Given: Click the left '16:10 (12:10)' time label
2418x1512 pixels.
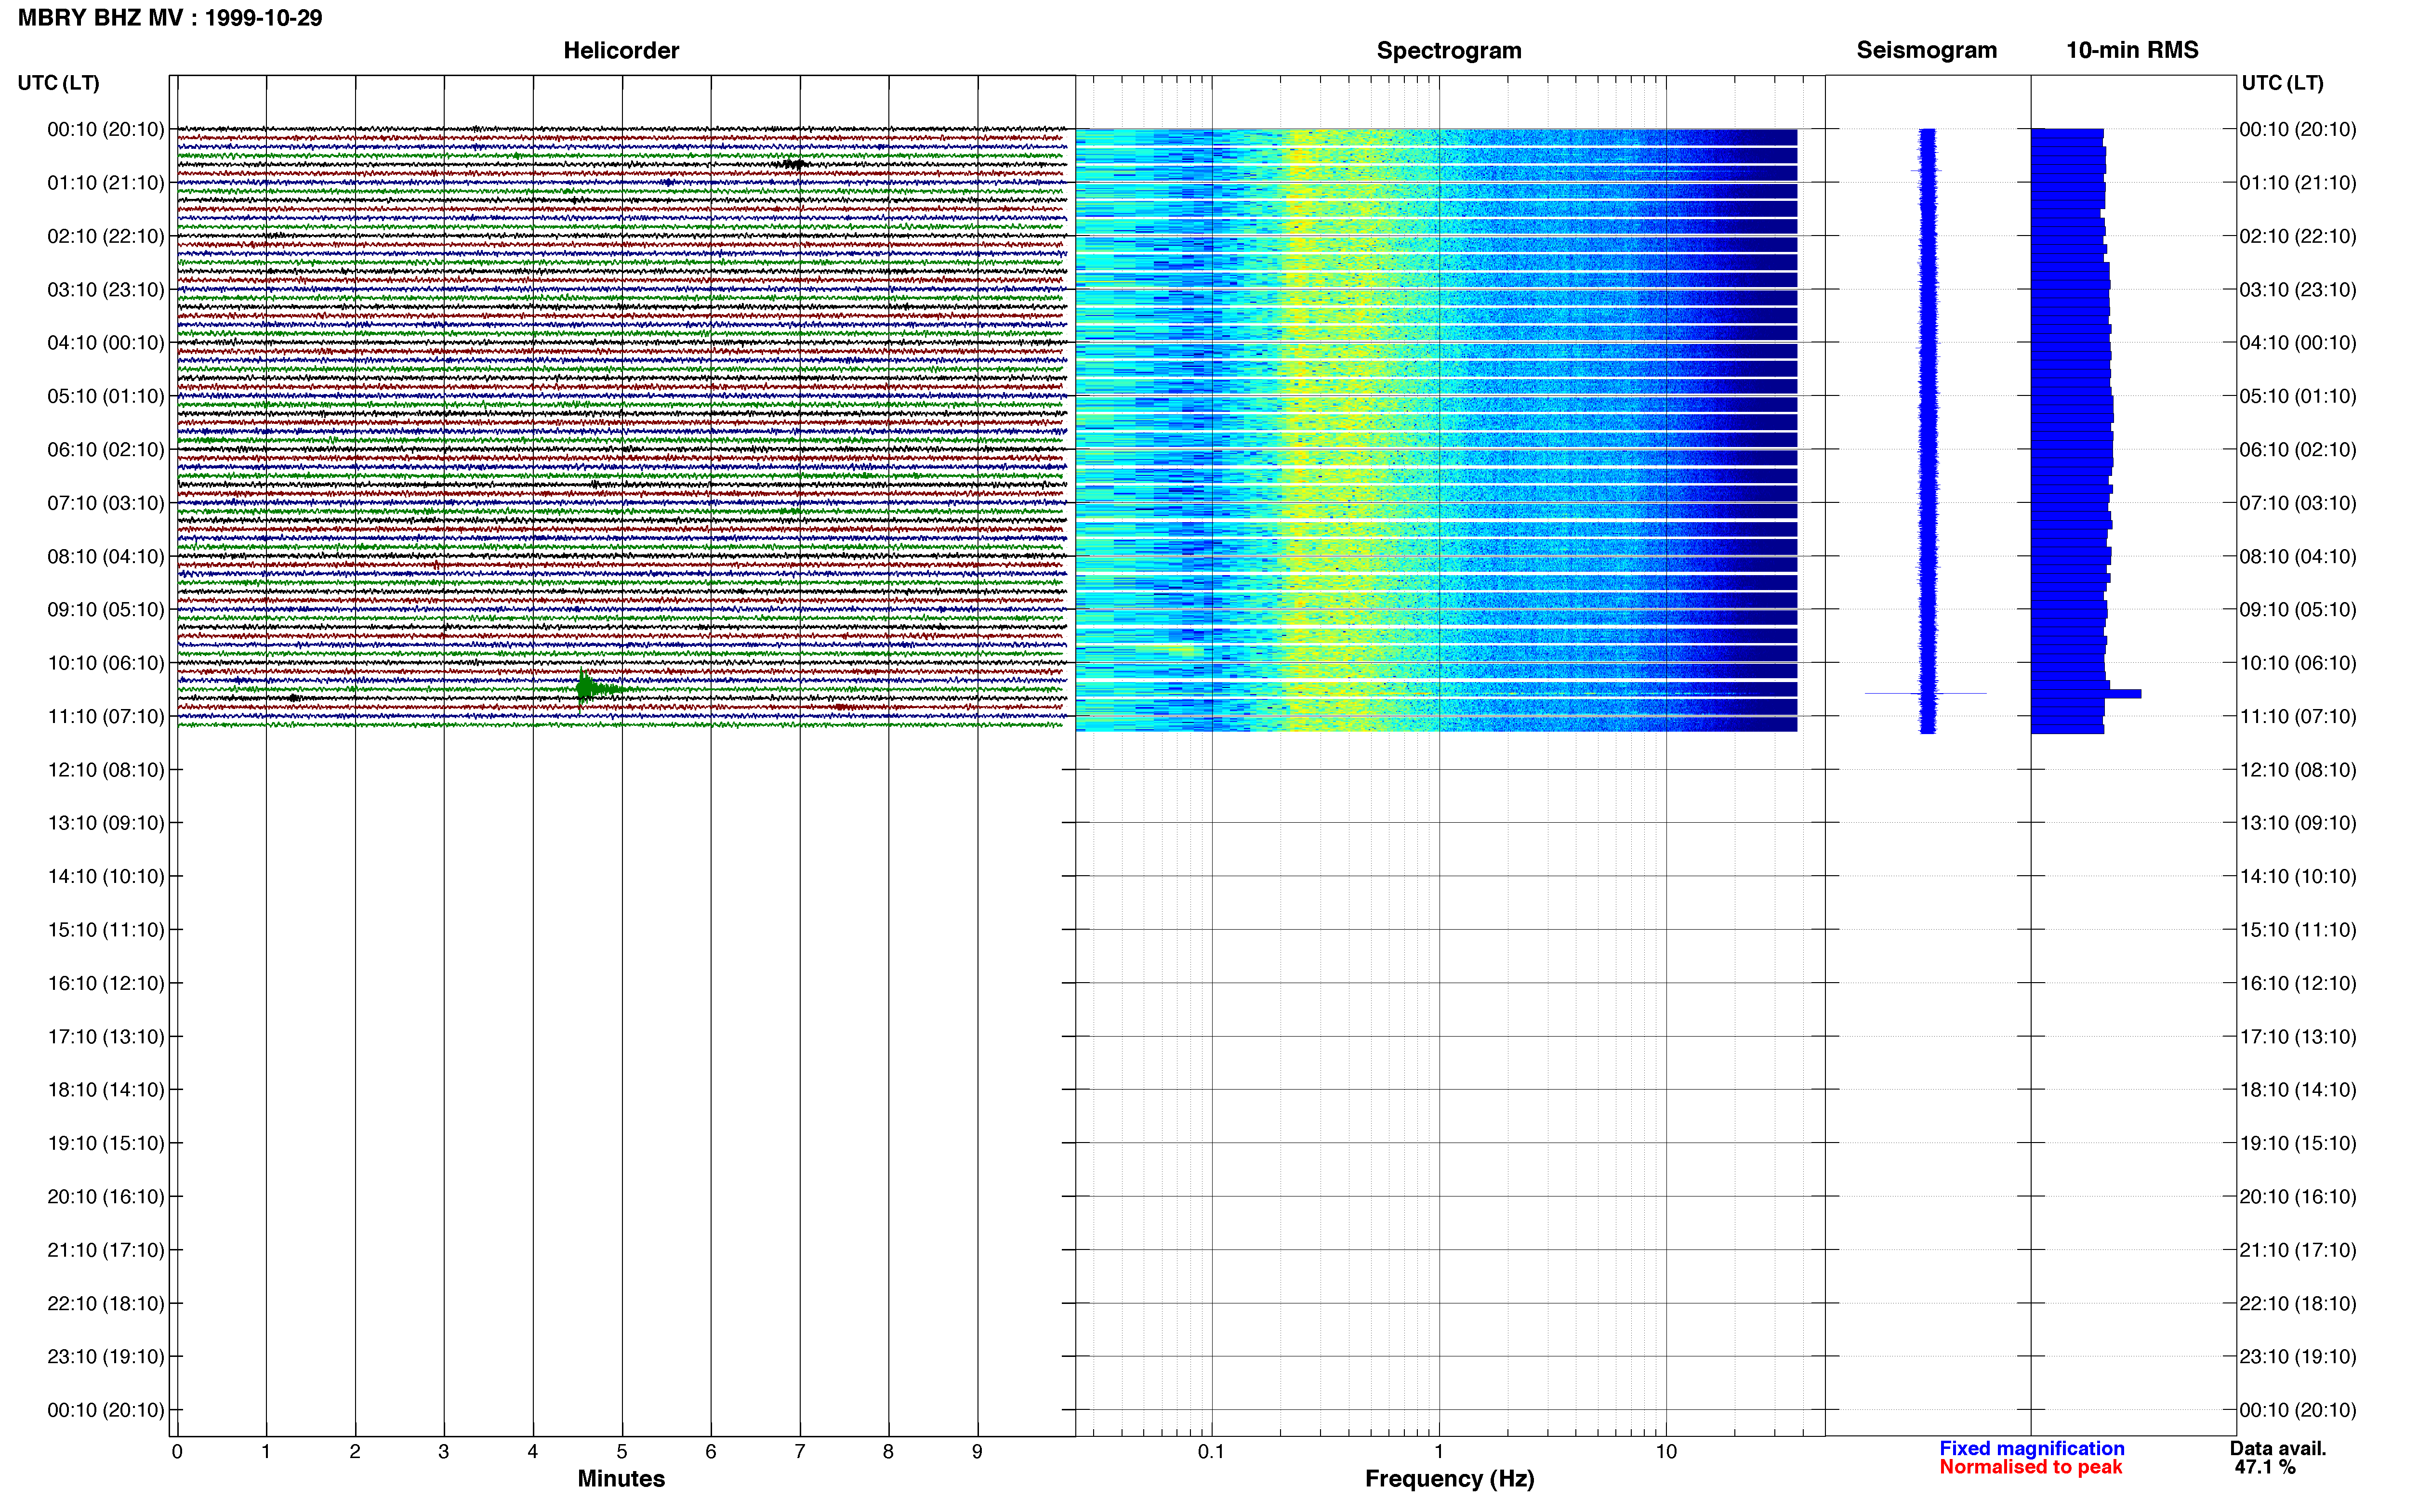Looking at the screenshot, I should point(106,983).
